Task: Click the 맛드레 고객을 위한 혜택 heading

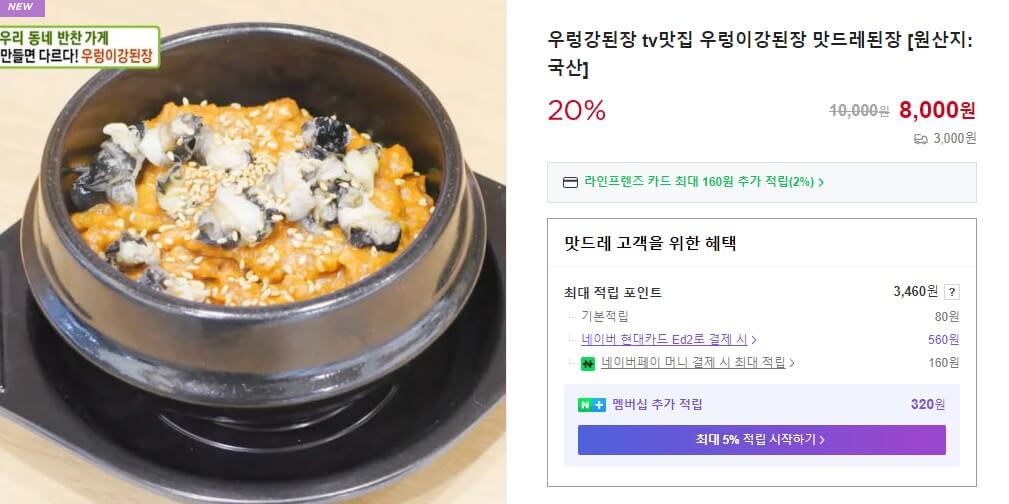Action: pos(650,243)
